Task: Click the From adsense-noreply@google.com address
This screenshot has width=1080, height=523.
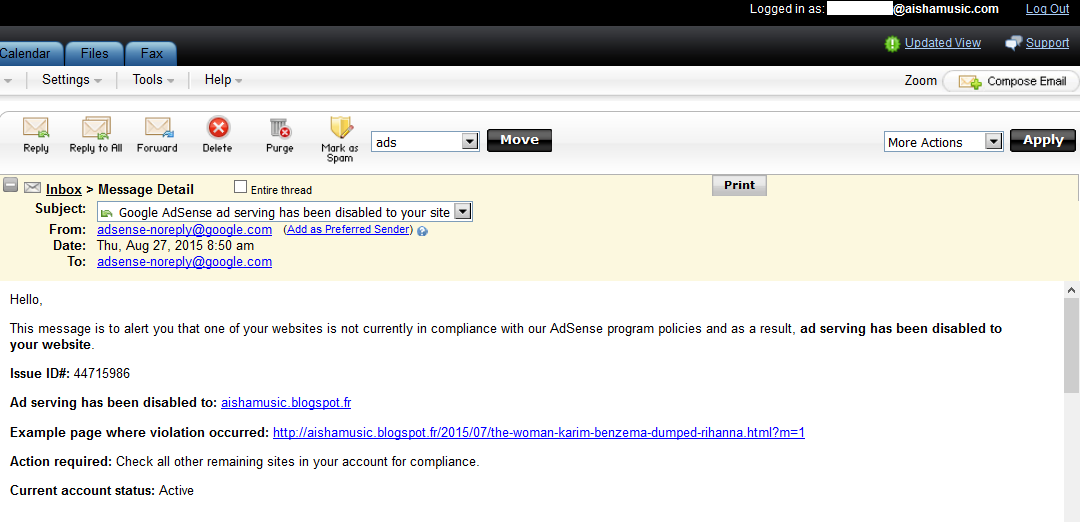Action: point(185,229)
